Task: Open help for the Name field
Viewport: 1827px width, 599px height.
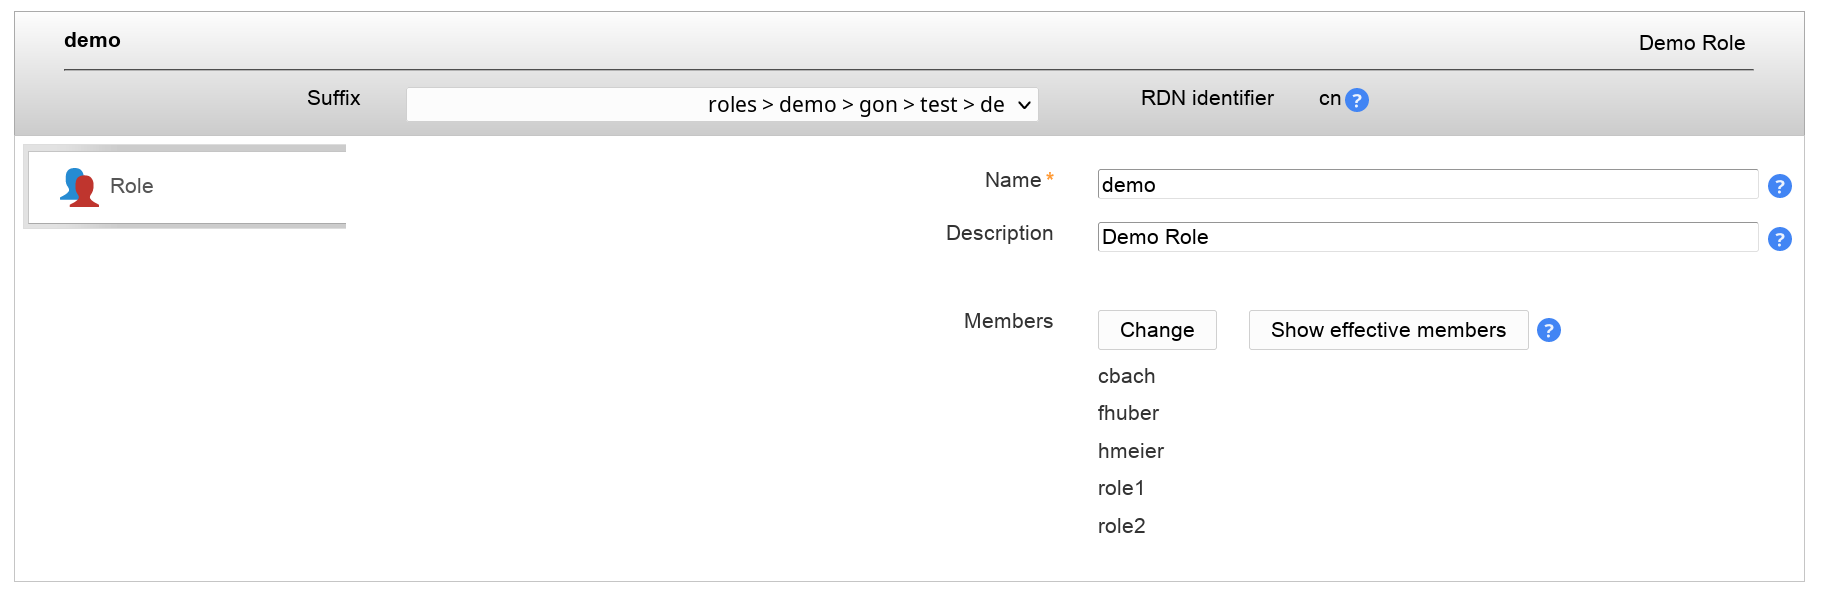Action: pos(1779,186)
